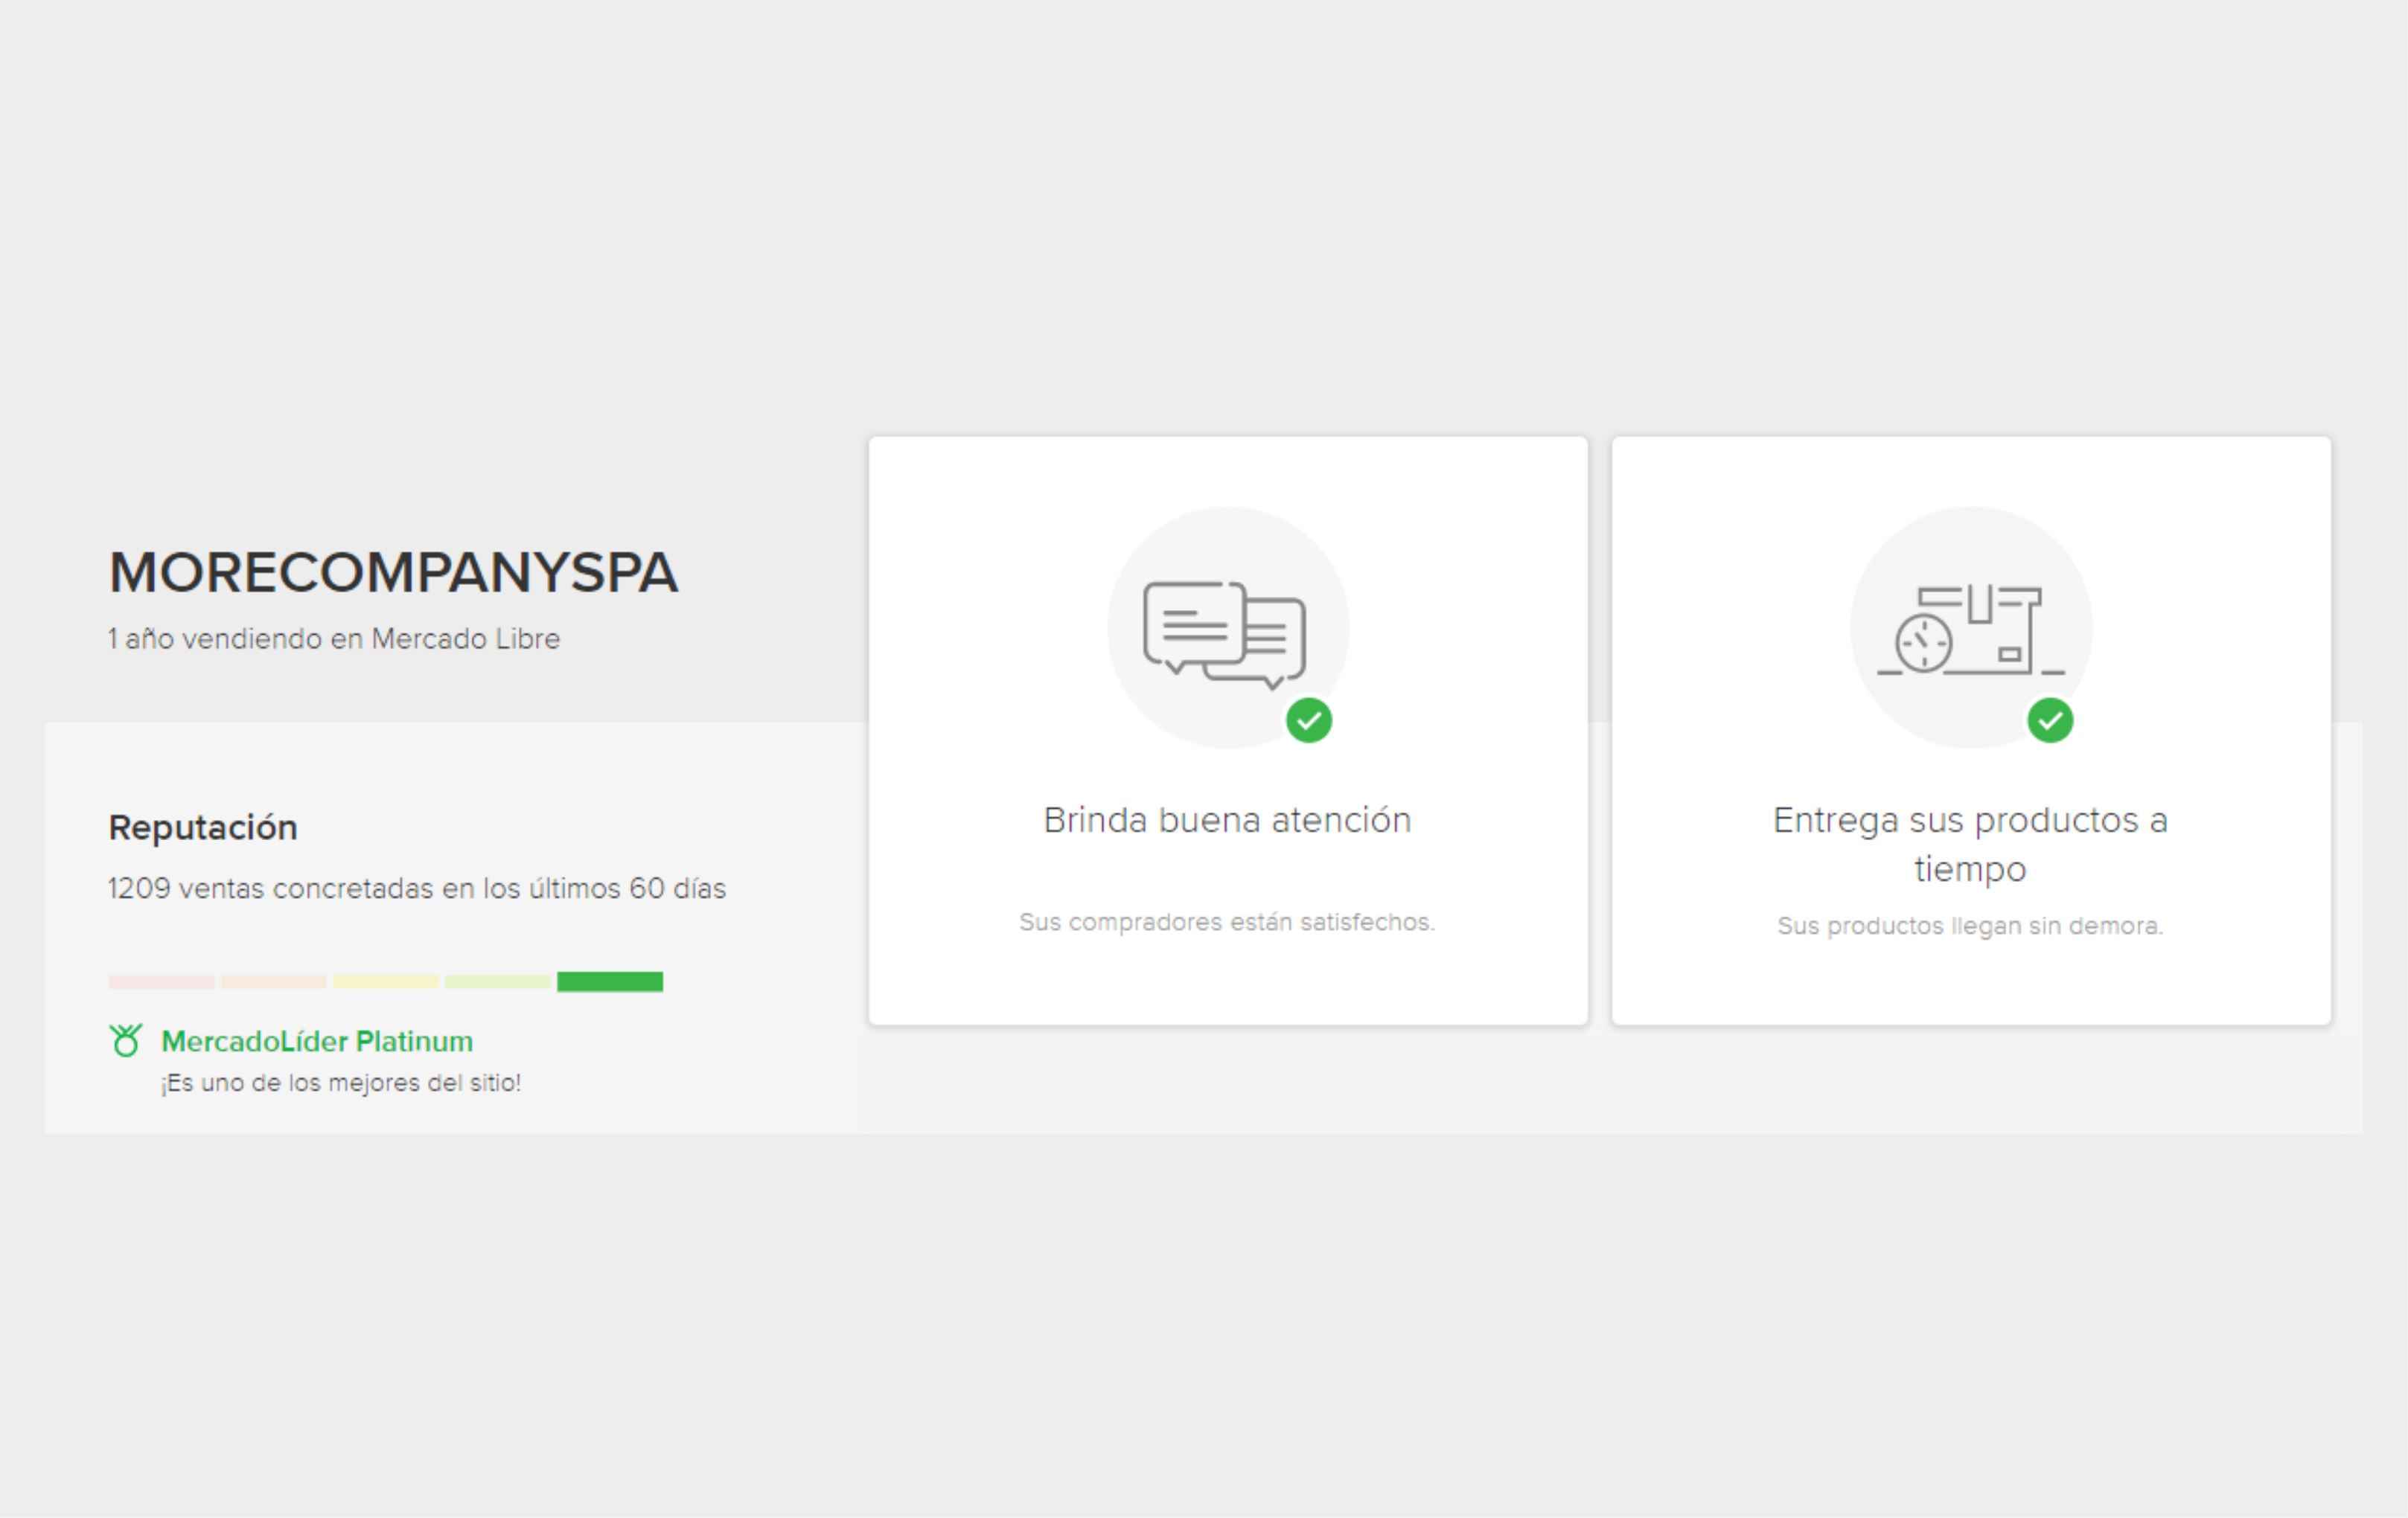Click green checkmark on chat bubbles icon

click(x=1308, y=720)
